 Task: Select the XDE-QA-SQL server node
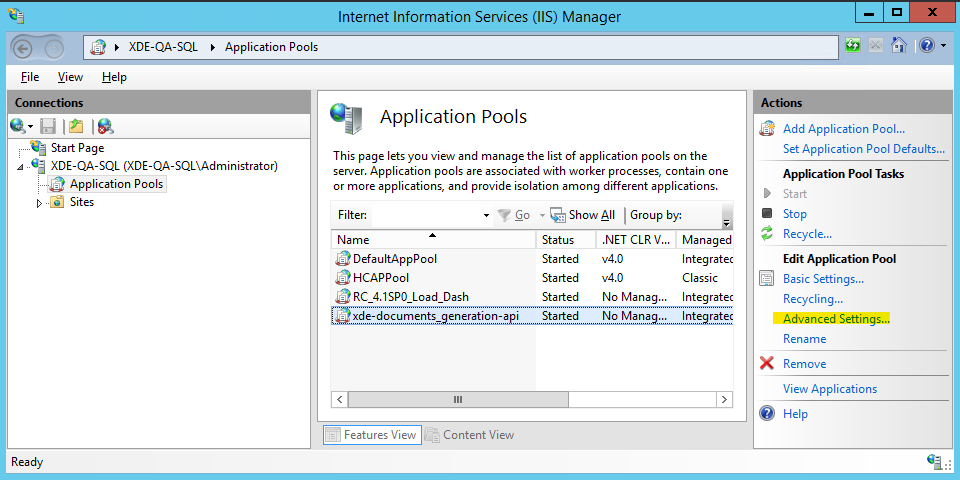(x=164, y=166)
